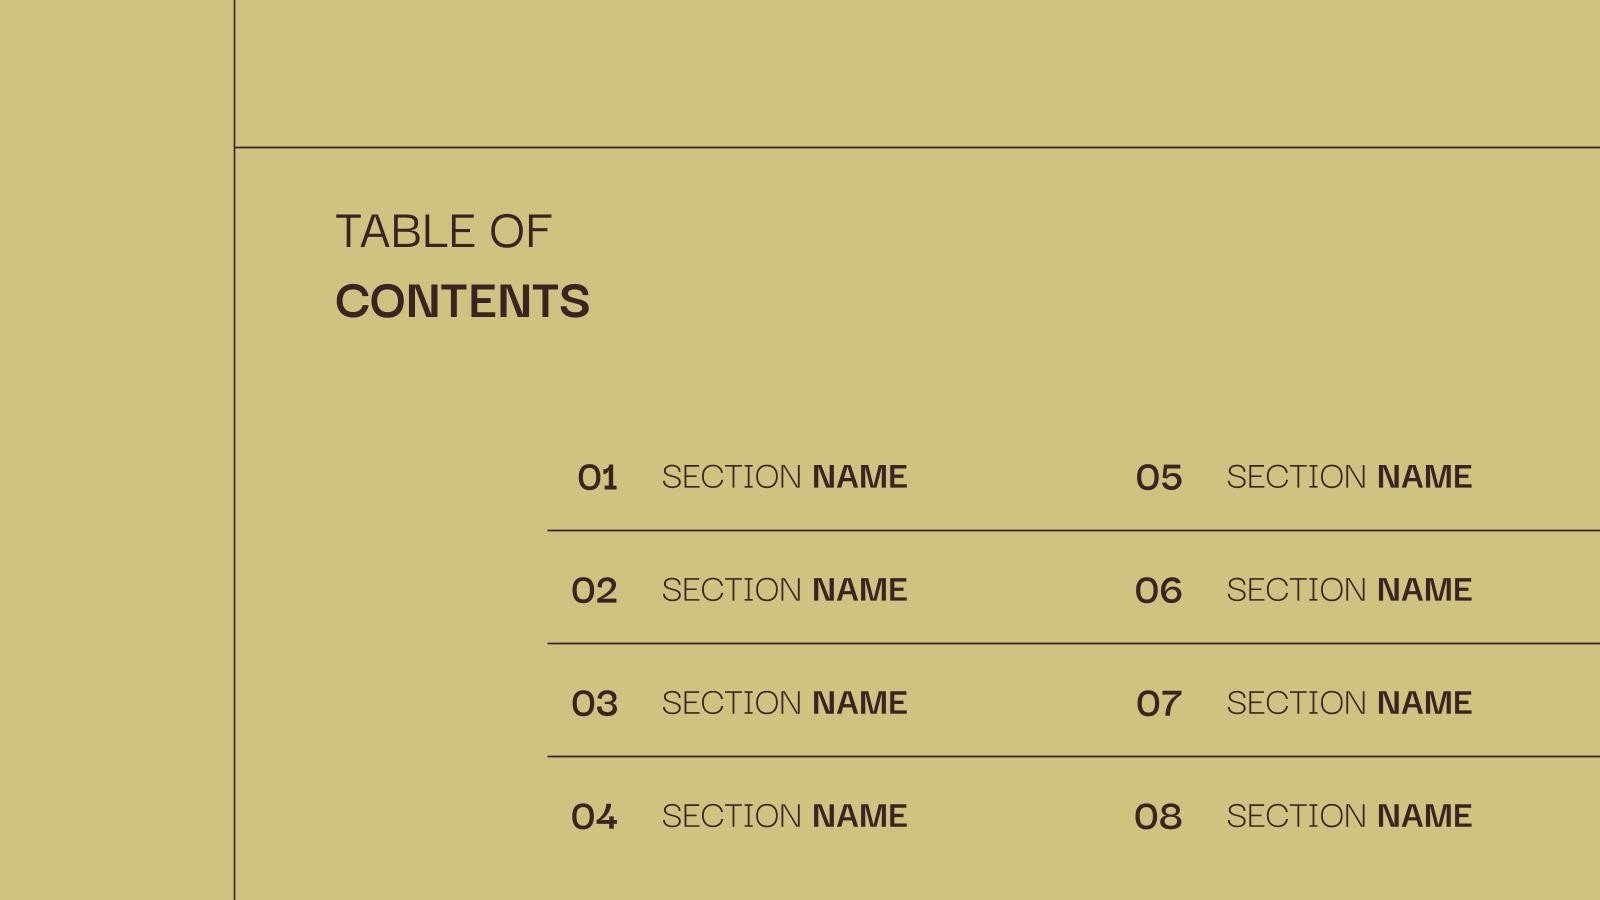Click section number 03
This screenshot has height=900, width=1600.
(594, 704)
